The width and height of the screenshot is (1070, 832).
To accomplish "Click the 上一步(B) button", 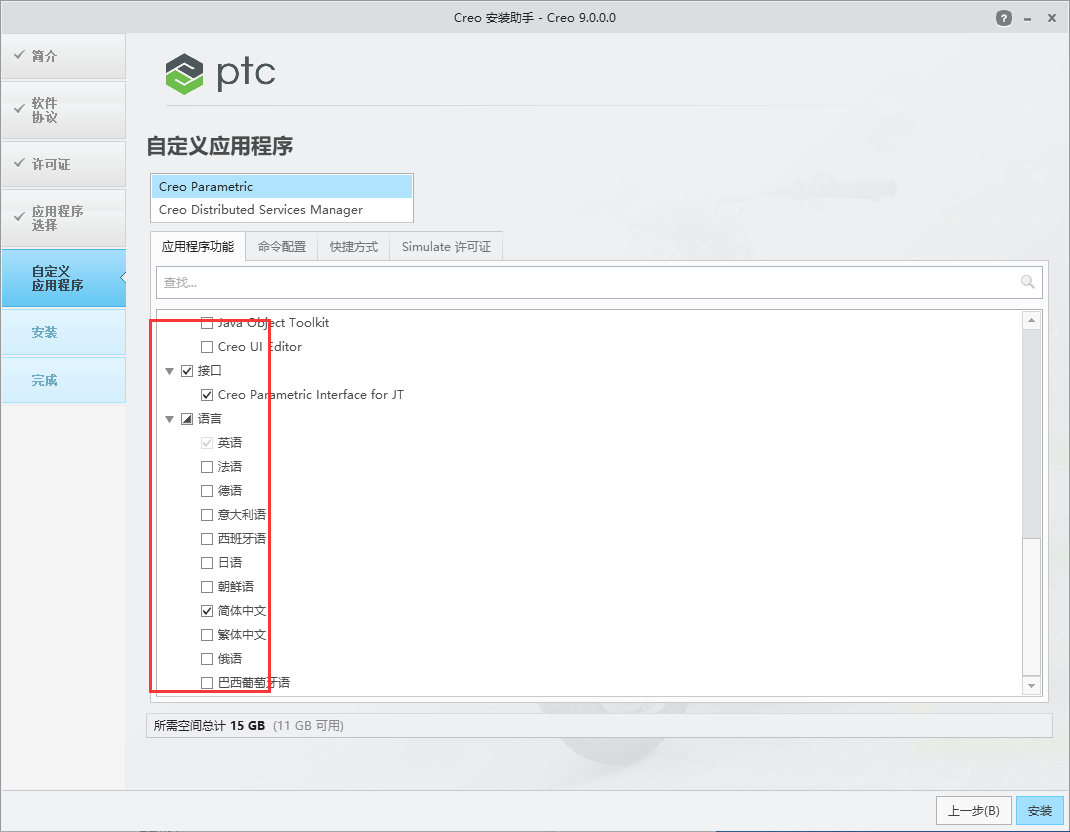I will (x=974, y=810).
